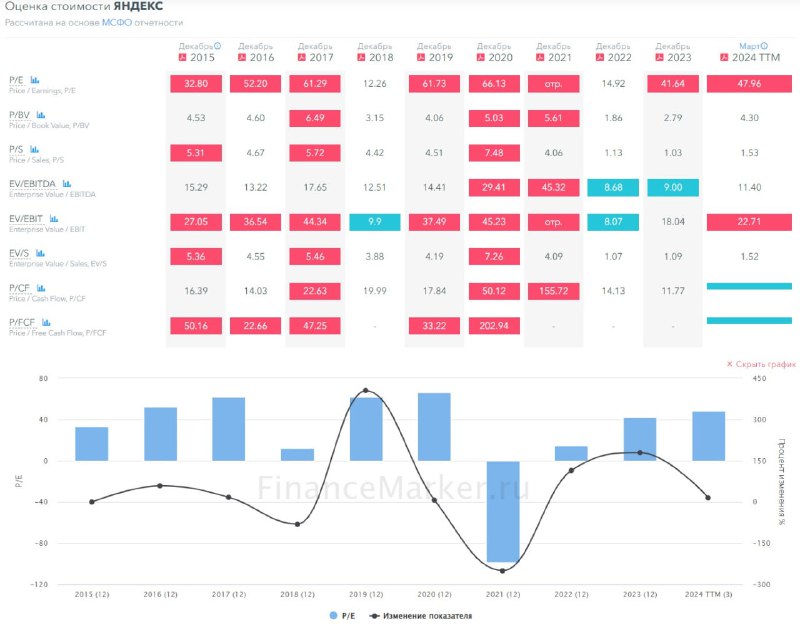Open the chart icon next to EV/EBIT
The image size is (800, 629).
tap(54, 219)
